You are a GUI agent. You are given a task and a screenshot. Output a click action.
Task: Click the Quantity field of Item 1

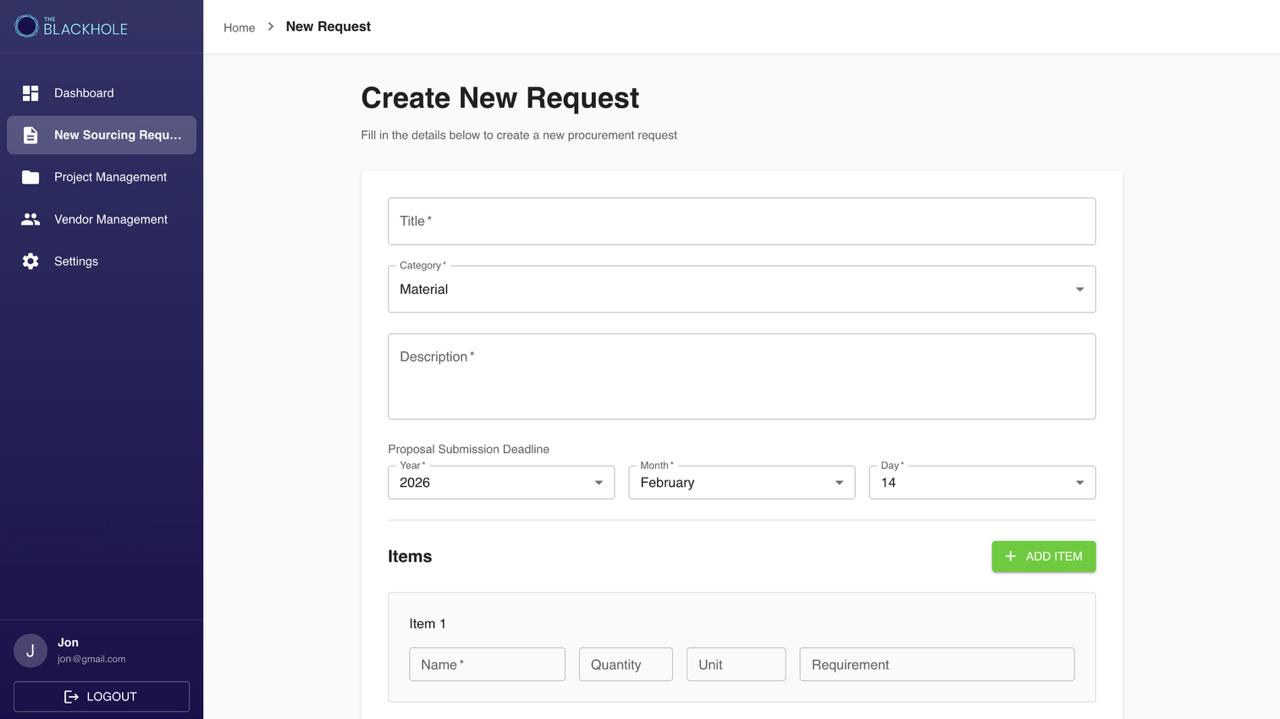pos(626,664)
